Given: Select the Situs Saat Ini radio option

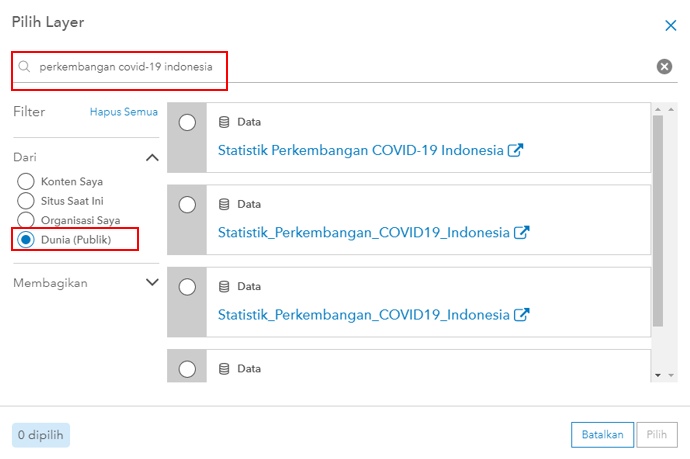Looking at the screenshot, I should [x=26, y=201].
